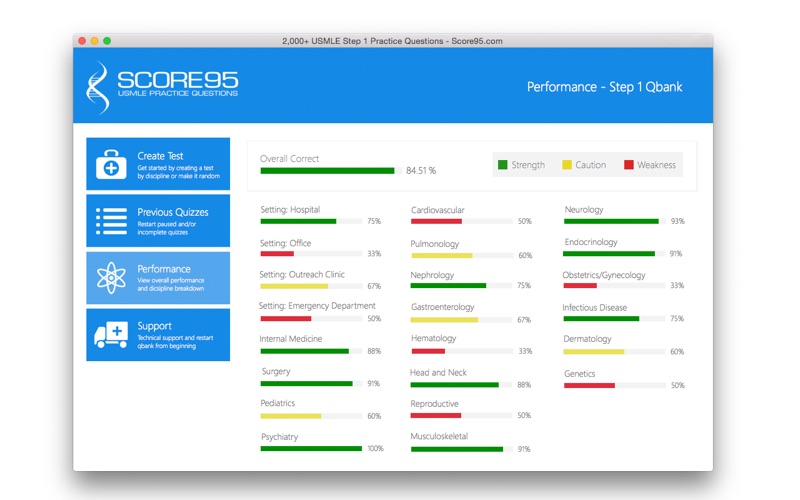Click the "Setting: Hospital" label
This screenshot has width=800, height=500.
point(290,210)
